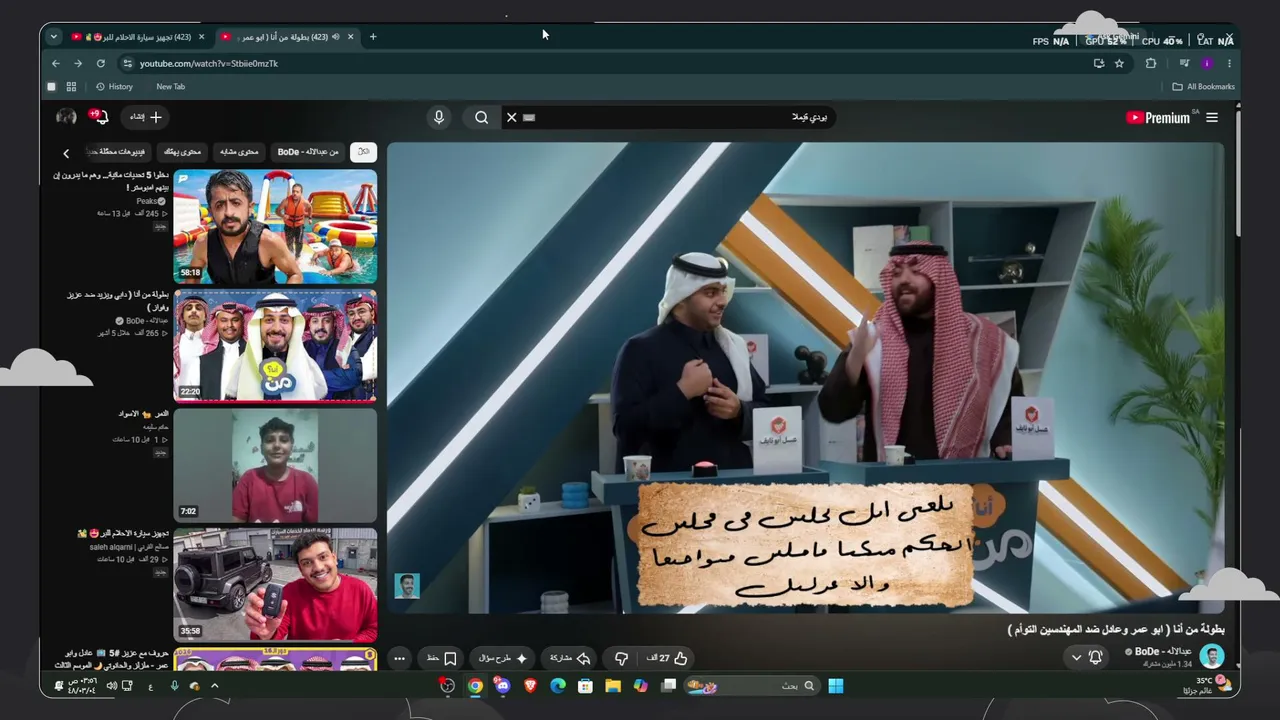Open the History bookmark
This screenshot has height=720, width=1280.
114,87
